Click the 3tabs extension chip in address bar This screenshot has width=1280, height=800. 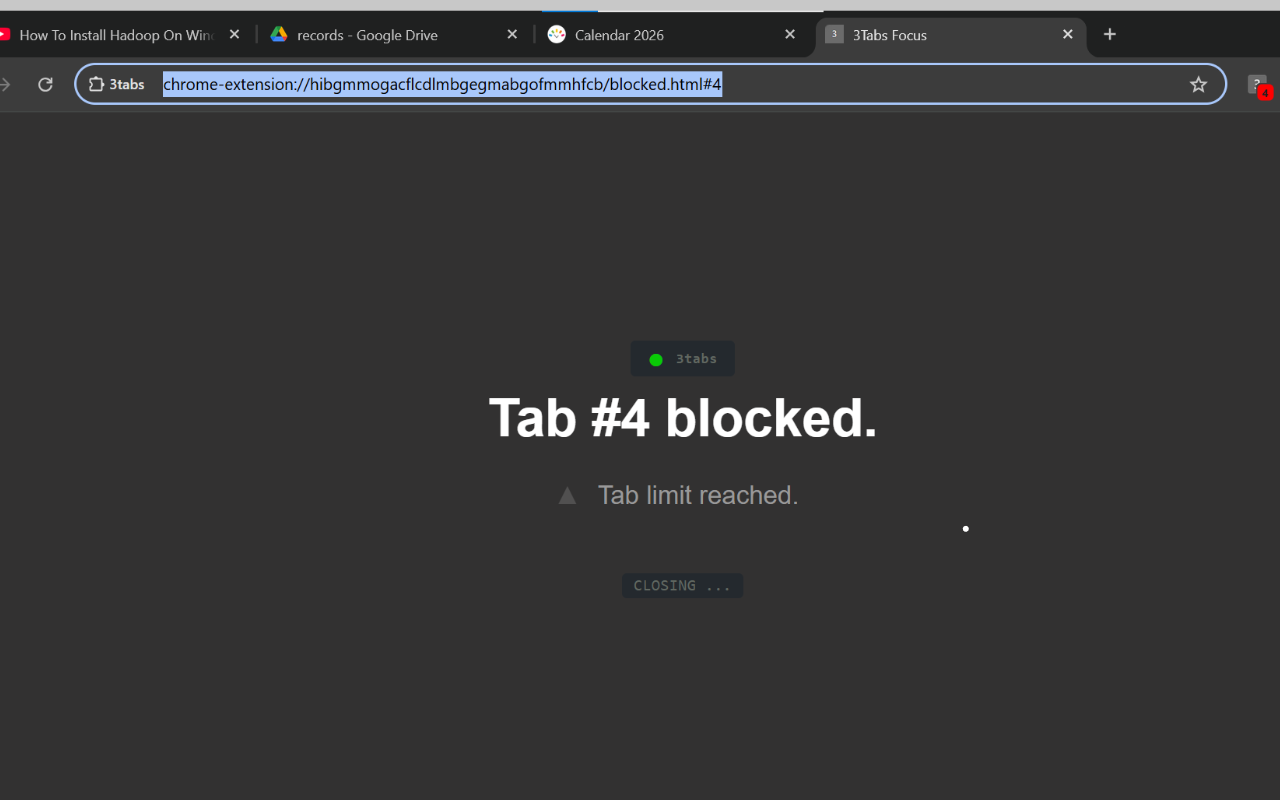coord(117,84)
